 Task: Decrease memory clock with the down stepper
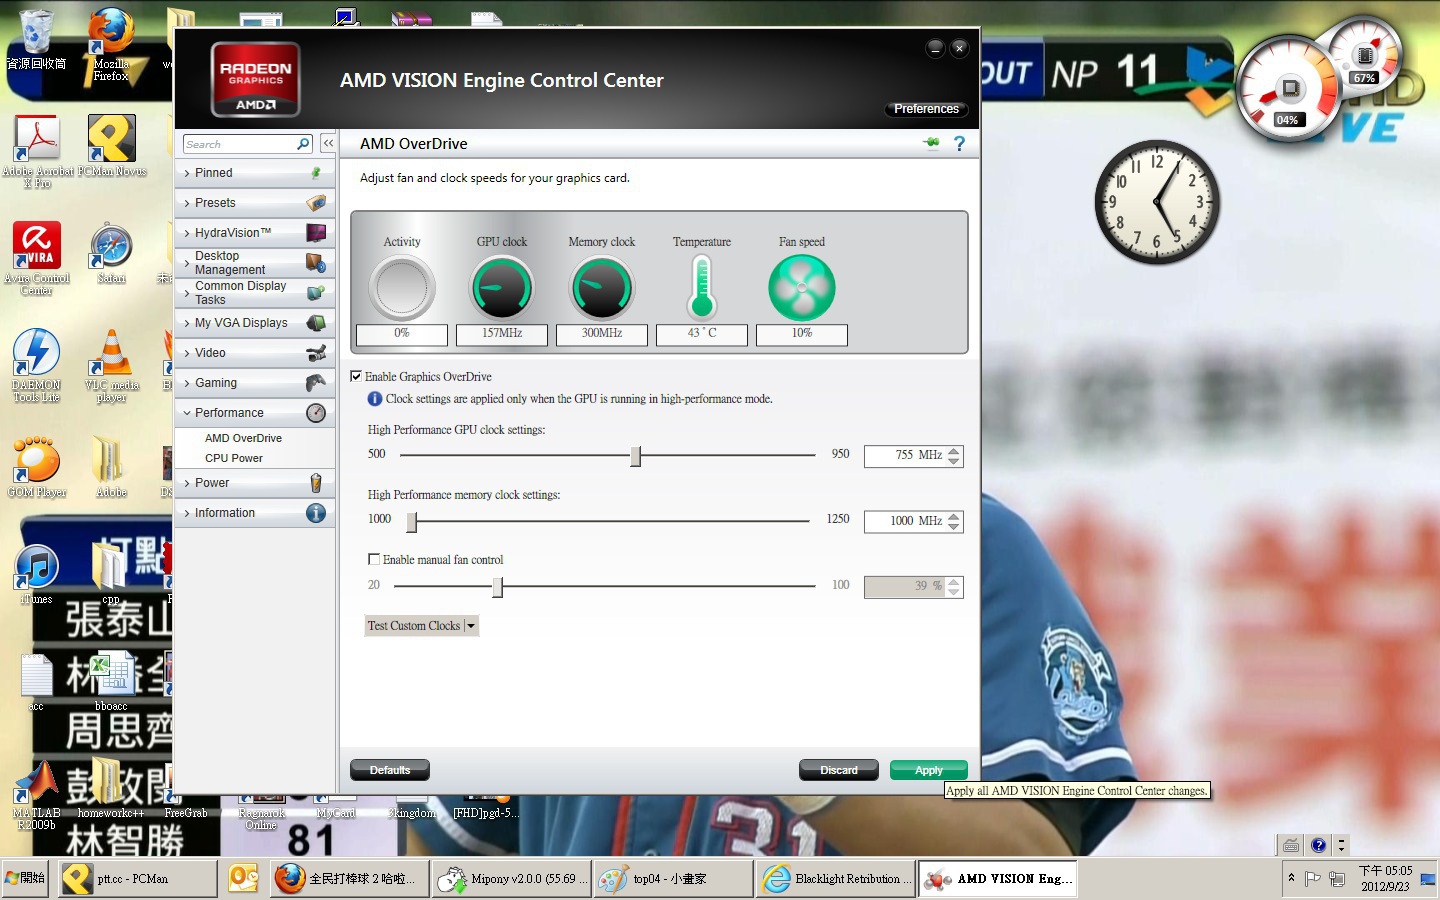pyautogui.click(x=954, y=526)
